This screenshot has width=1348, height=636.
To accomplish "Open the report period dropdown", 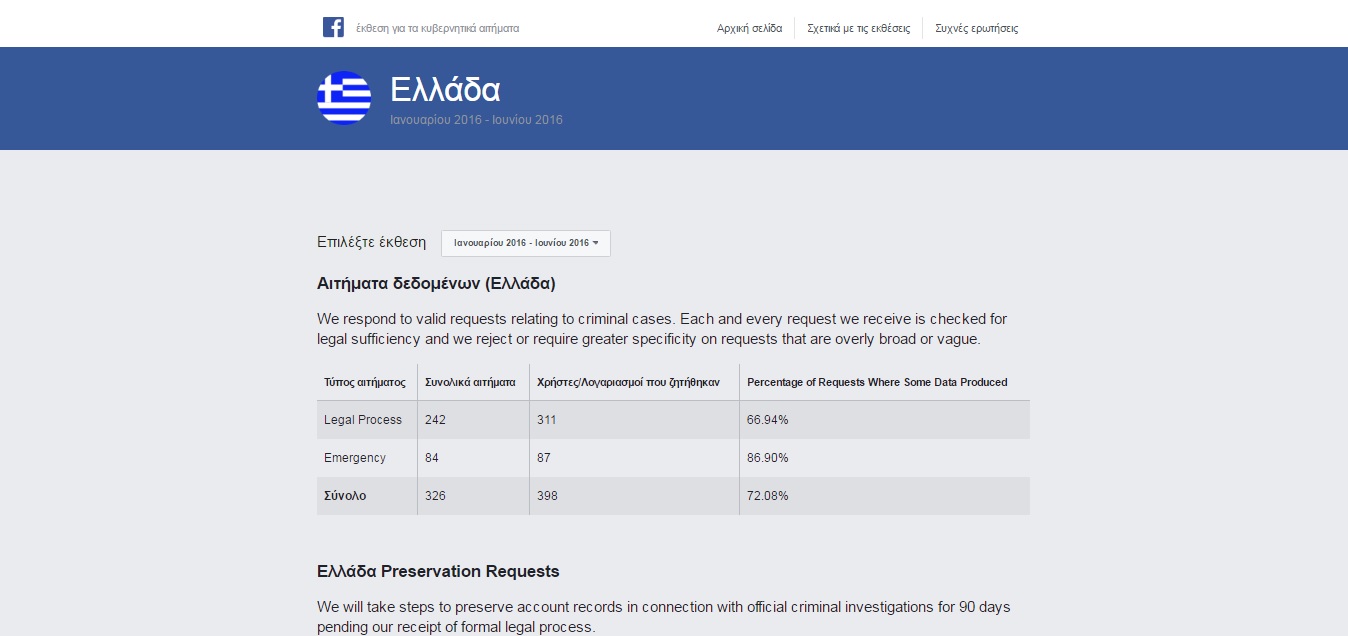I will click(525, 243).
